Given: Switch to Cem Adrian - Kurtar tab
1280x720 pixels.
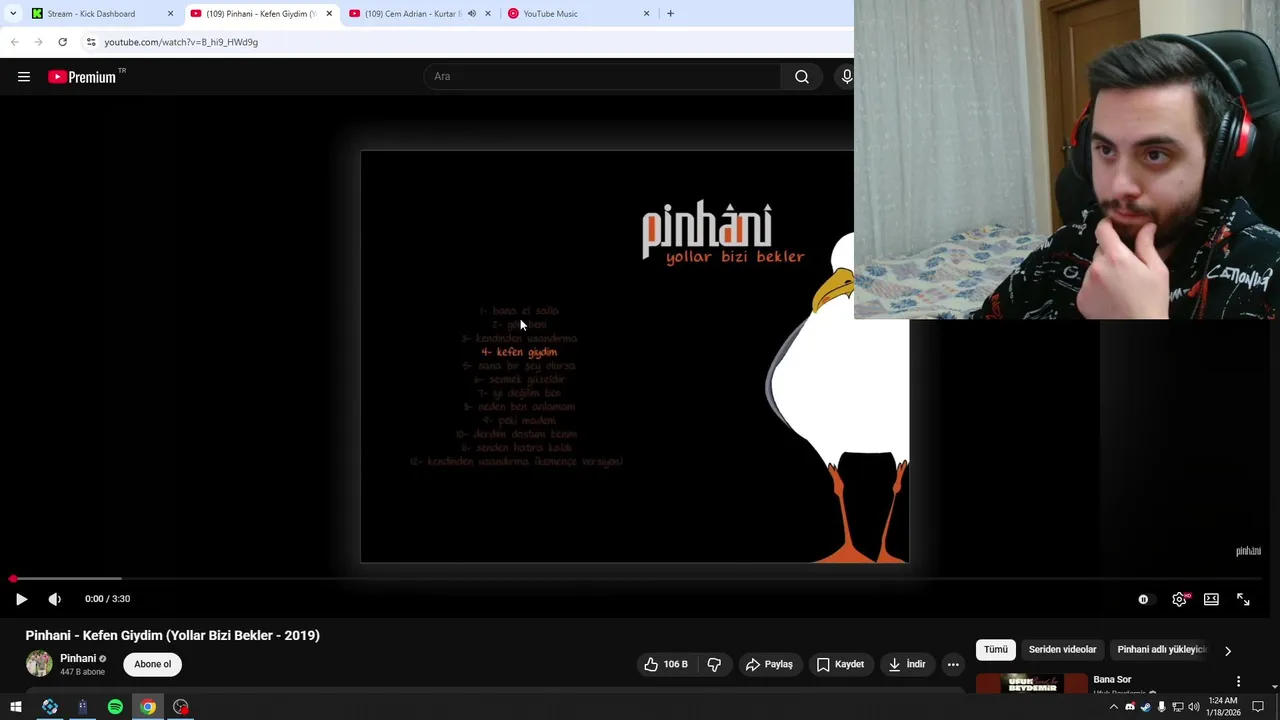Looking at the screenshot, I should (412, 14).
